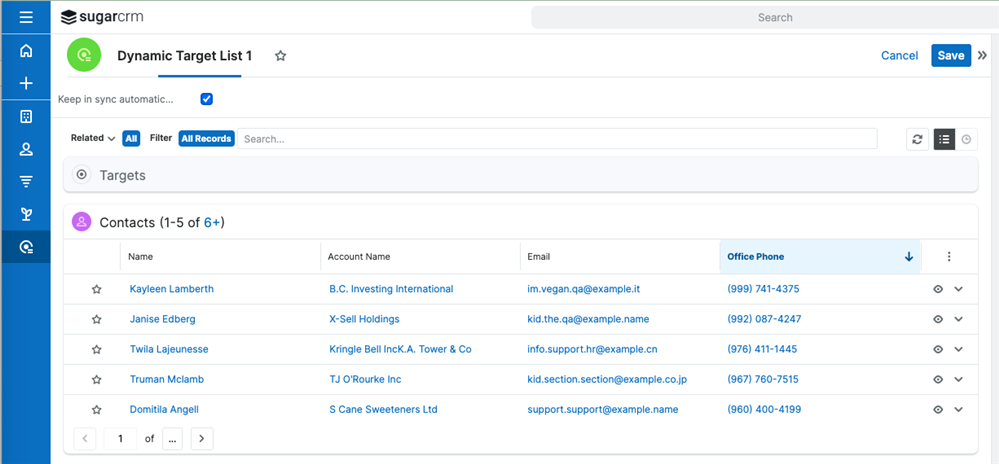Open column options three-dot menu
The image size is (999, 464).
click(949, 257)
